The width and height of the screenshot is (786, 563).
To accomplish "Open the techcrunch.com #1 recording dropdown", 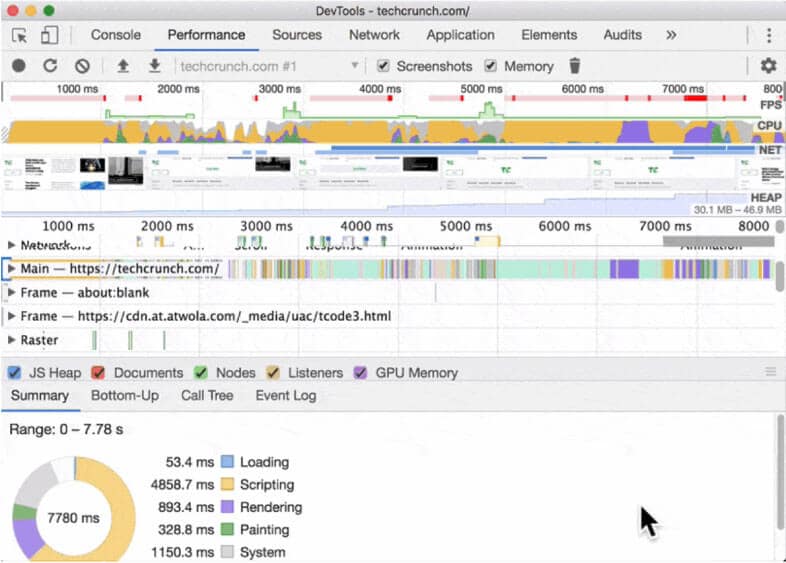I will tap(268, 66).
